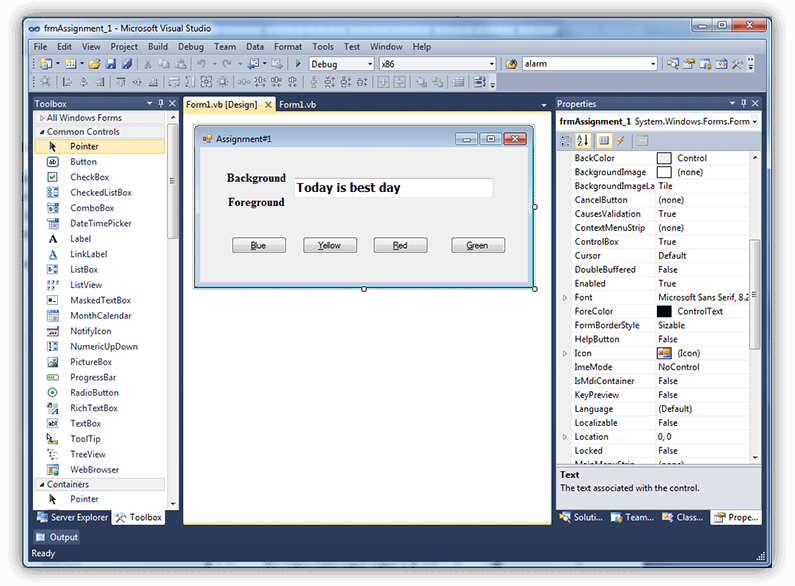Click the Blue button on the form
This screenshot has height=586, width=795.
coord(259,245)
